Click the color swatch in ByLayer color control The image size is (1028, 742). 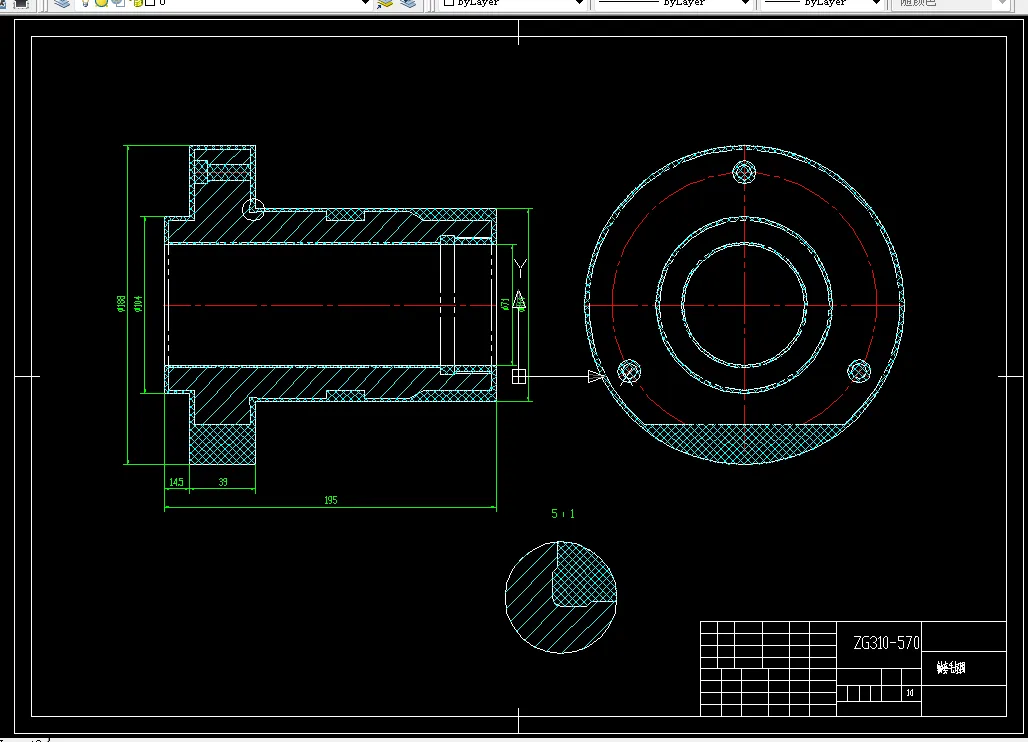click(448, 3)
